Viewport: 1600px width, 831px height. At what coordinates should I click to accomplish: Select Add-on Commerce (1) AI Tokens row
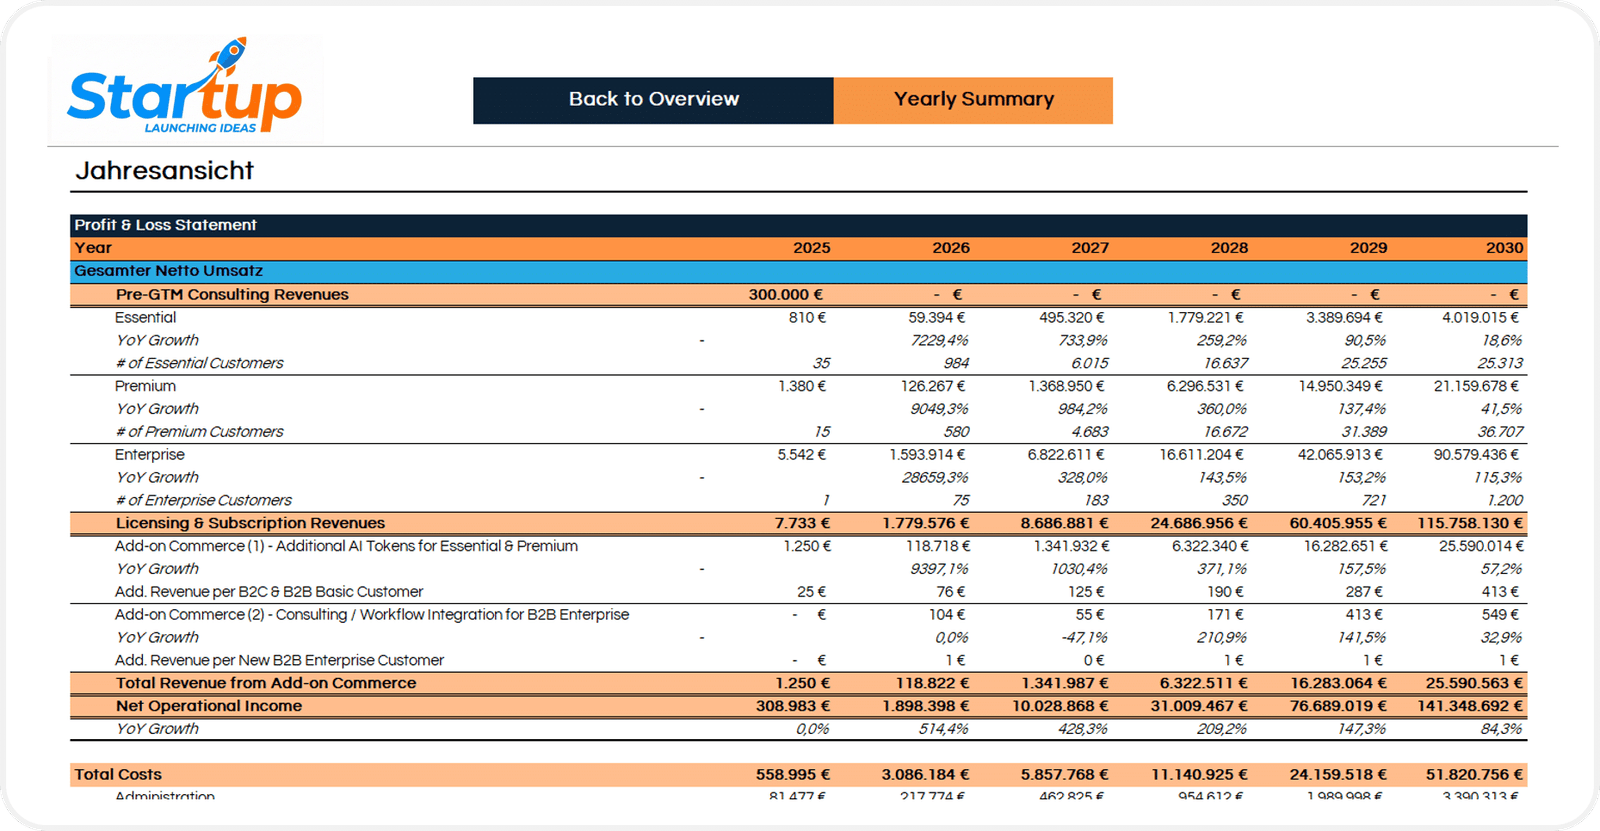pyautogui.click(x=346, y=546)
